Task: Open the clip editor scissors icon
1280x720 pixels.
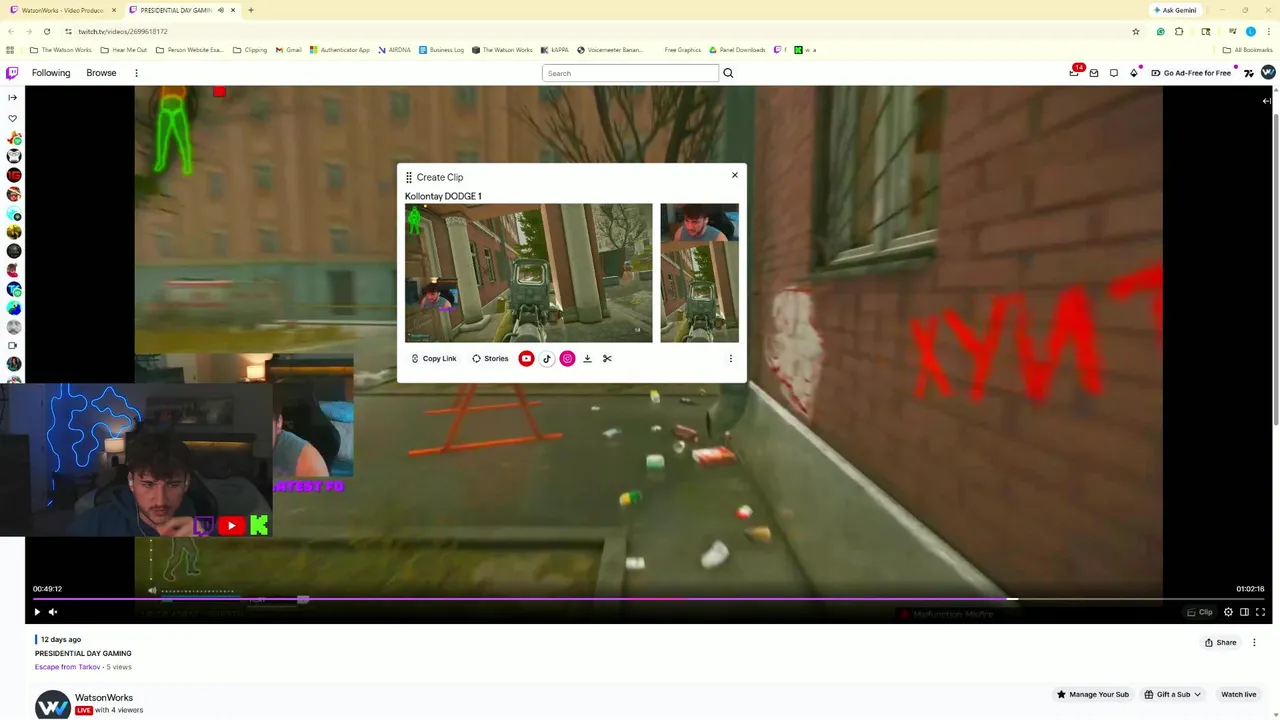Action: point(607,358)
